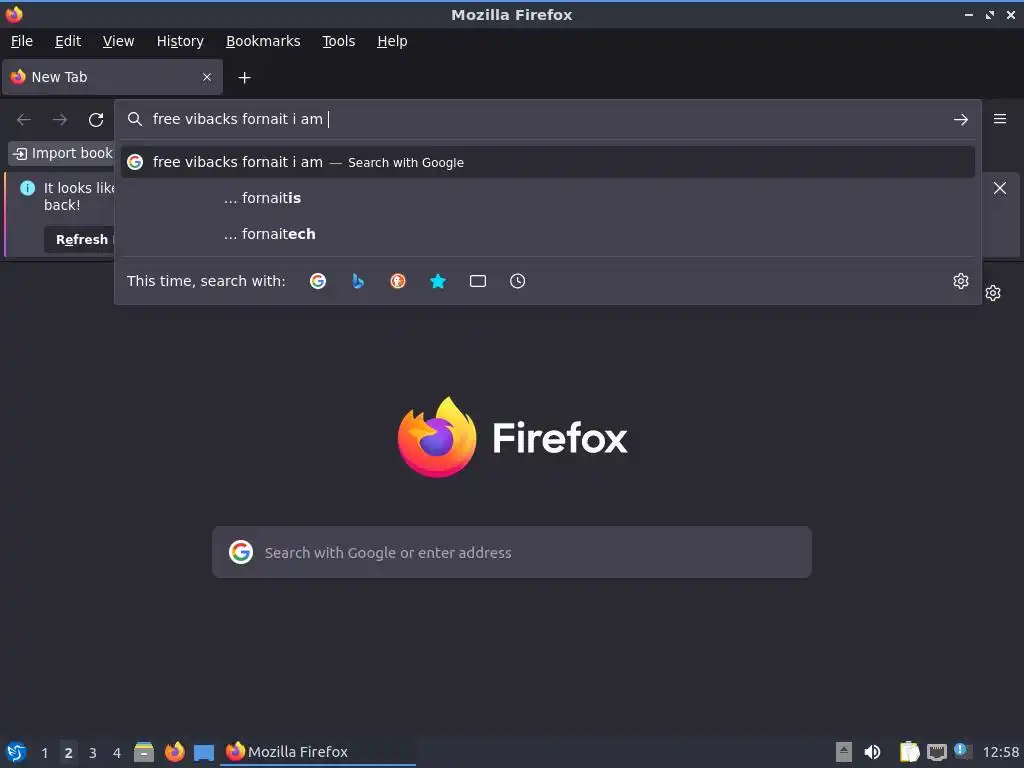Open the clipboard tray icon
The width and height of the screenshot is (1024, 768).
pos(909,752)
